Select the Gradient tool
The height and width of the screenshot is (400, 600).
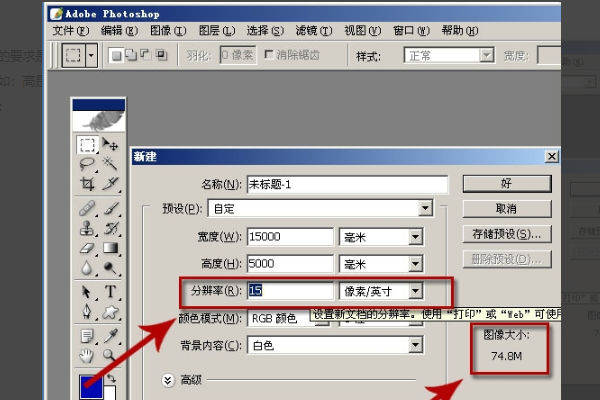(x=110, y=248)
